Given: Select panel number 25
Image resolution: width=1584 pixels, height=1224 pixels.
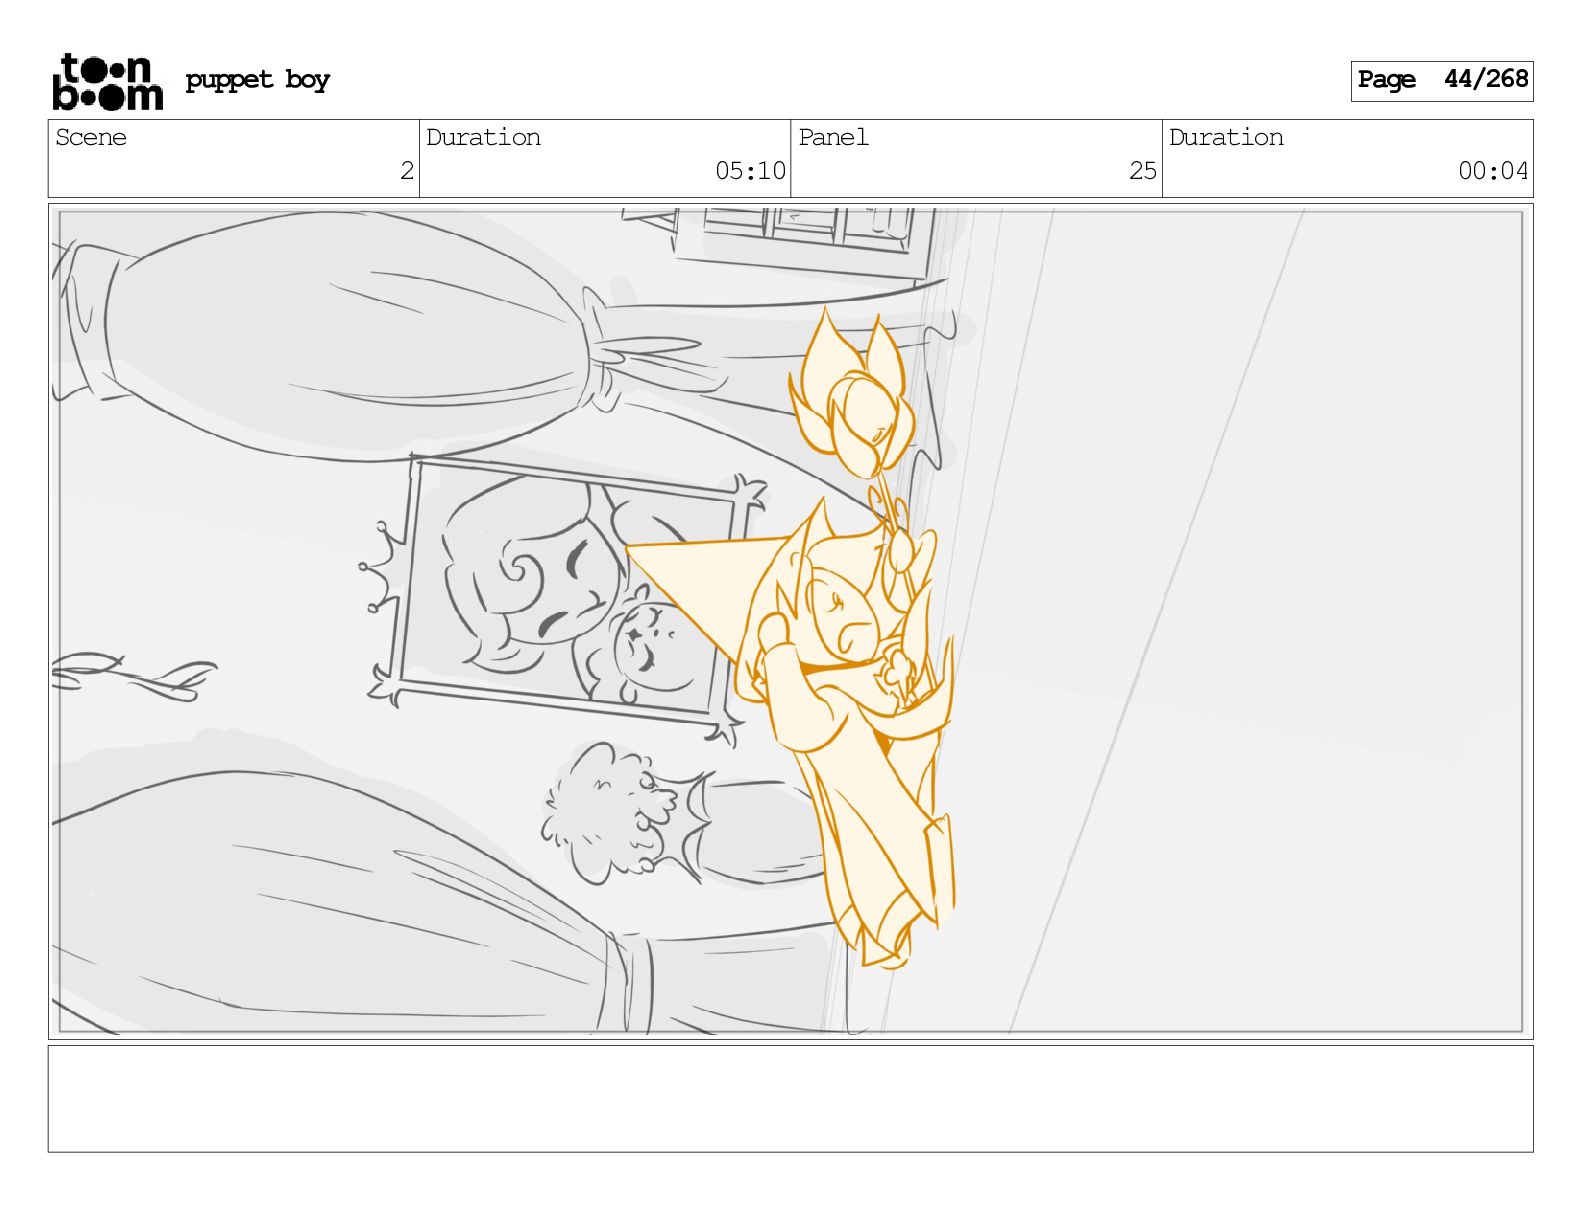Looking at the screenshot, I should 1142,171.
